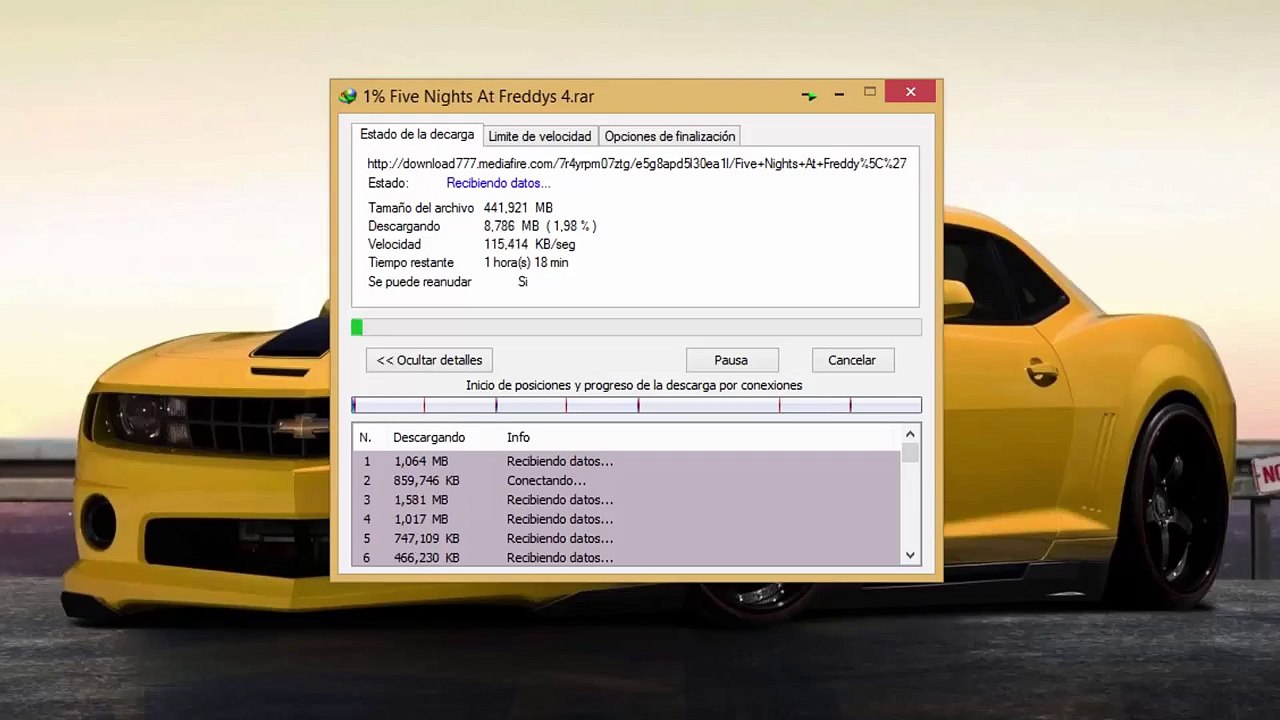Click the blue Estado value Recibiendo datos...
1280x720 pixels.
coord(498,183)
